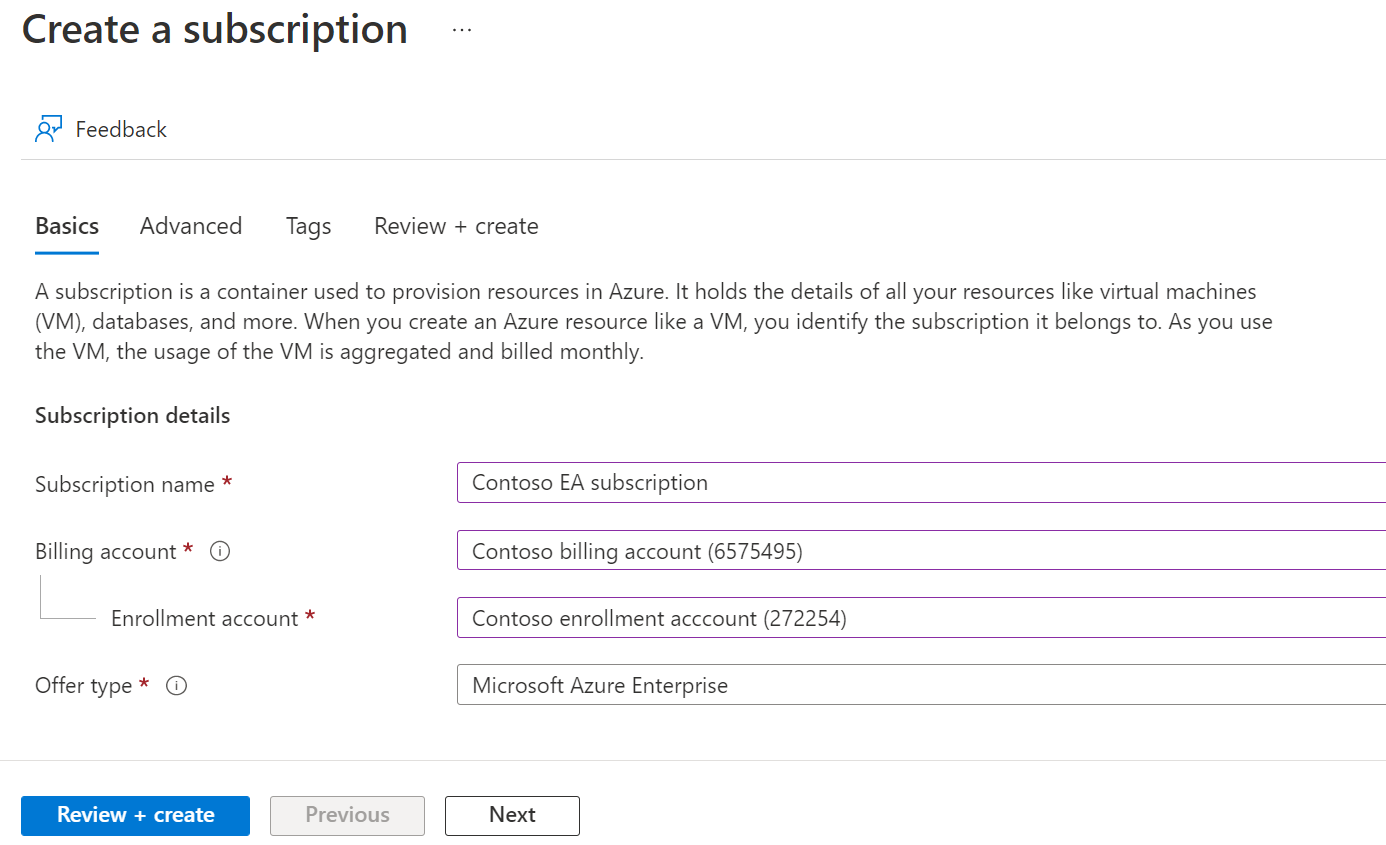1386x845 pixels.
Task: Click the Offer type info icon
Action: pos(176,686)
